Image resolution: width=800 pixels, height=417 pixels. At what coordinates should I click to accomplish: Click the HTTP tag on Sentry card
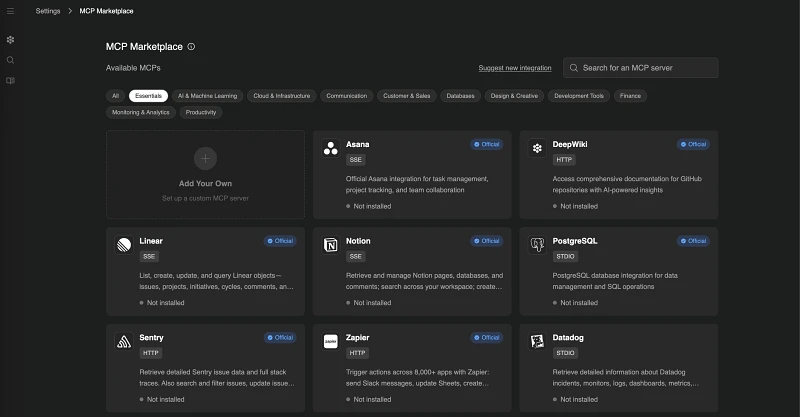click(151, 353)
